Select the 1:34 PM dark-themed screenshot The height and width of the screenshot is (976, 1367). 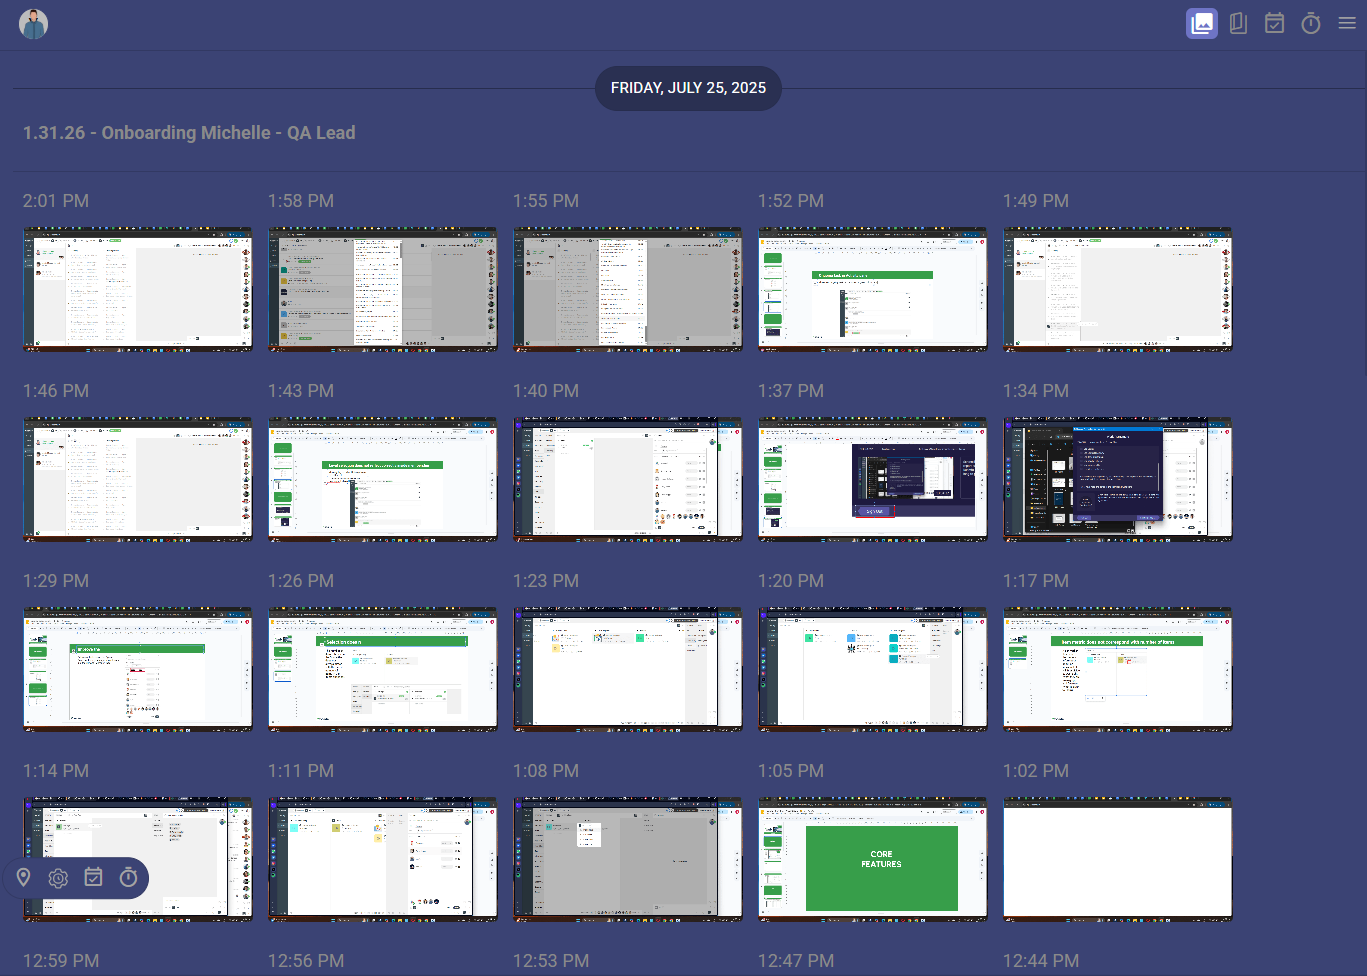coord(1118,479)
